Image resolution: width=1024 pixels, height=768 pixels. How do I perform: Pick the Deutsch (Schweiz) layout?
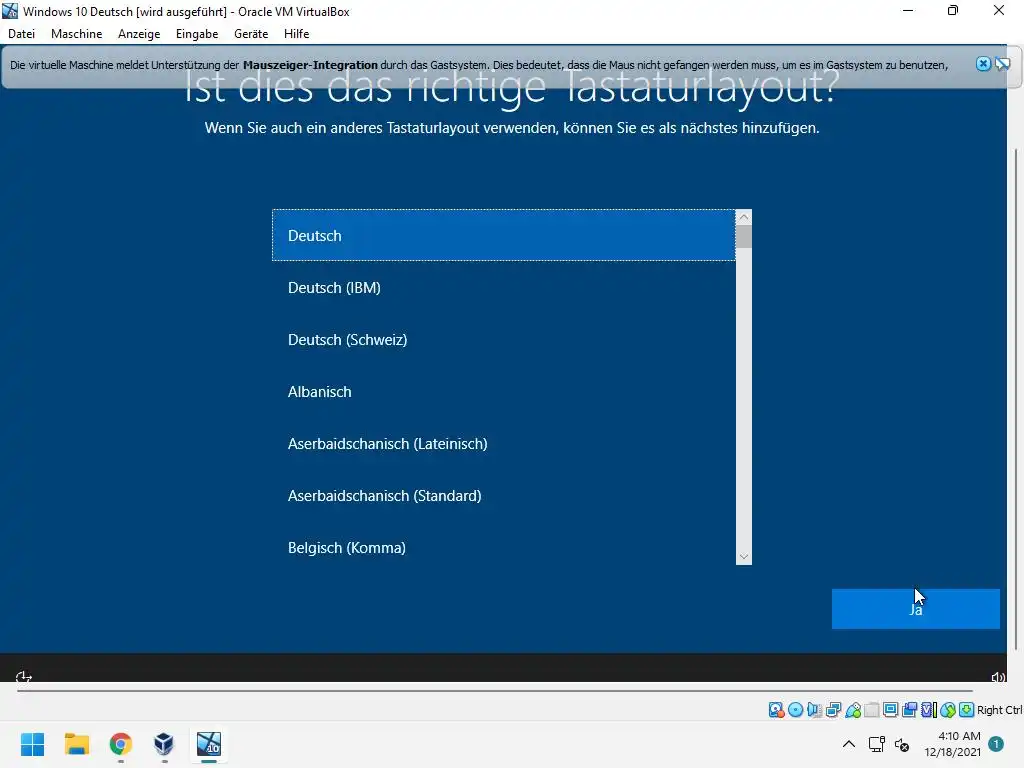pyautogui.click(x=504, y=340)
